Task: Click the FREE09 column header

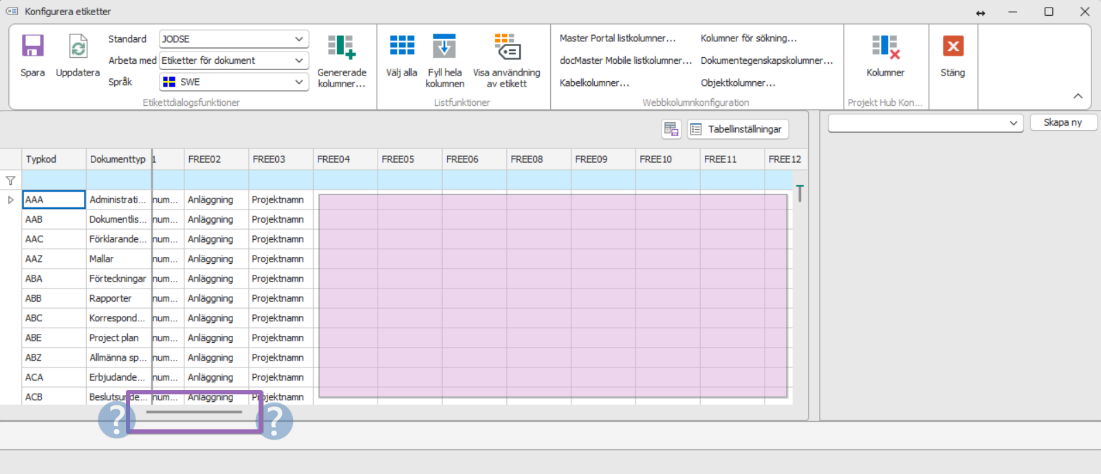Action: click(x=604, y=159)
